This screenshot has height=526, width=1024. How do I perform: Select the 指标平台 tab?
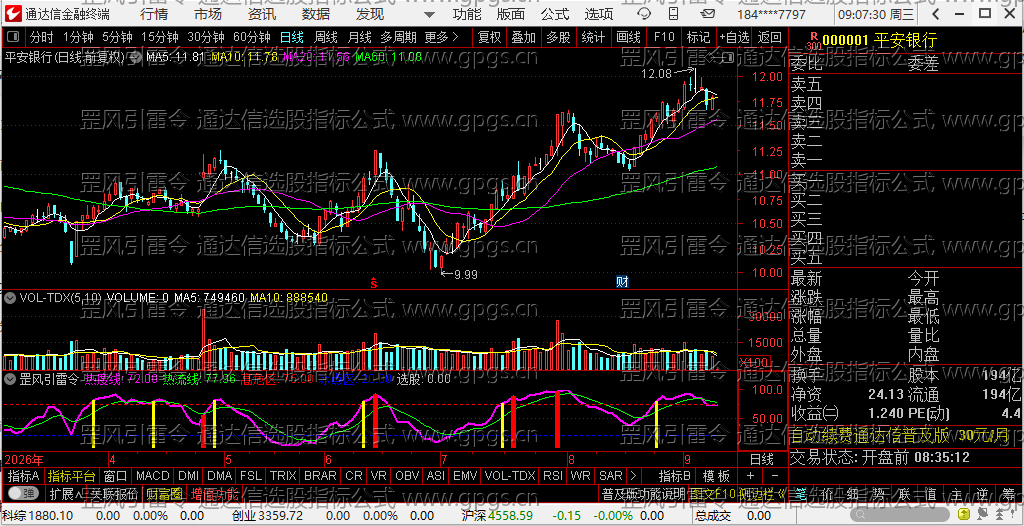pos(72,475)
